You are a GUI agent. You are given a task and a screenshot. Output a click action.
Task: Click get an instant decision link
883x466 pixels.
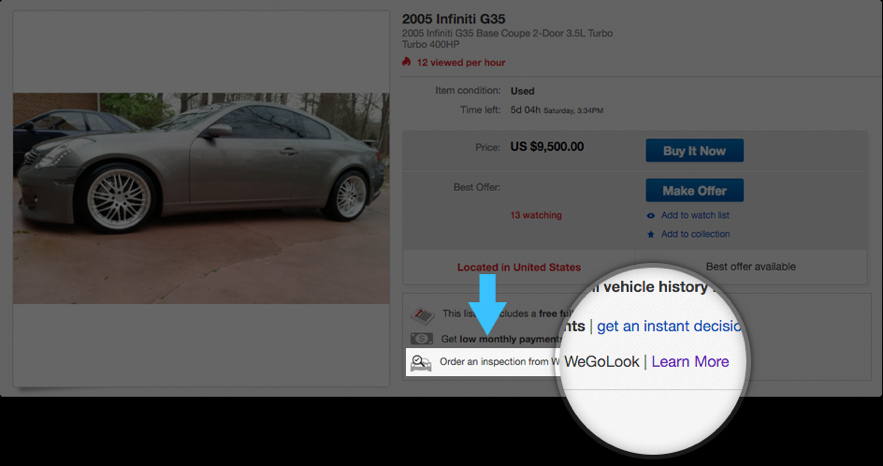[x=668, y=326]
